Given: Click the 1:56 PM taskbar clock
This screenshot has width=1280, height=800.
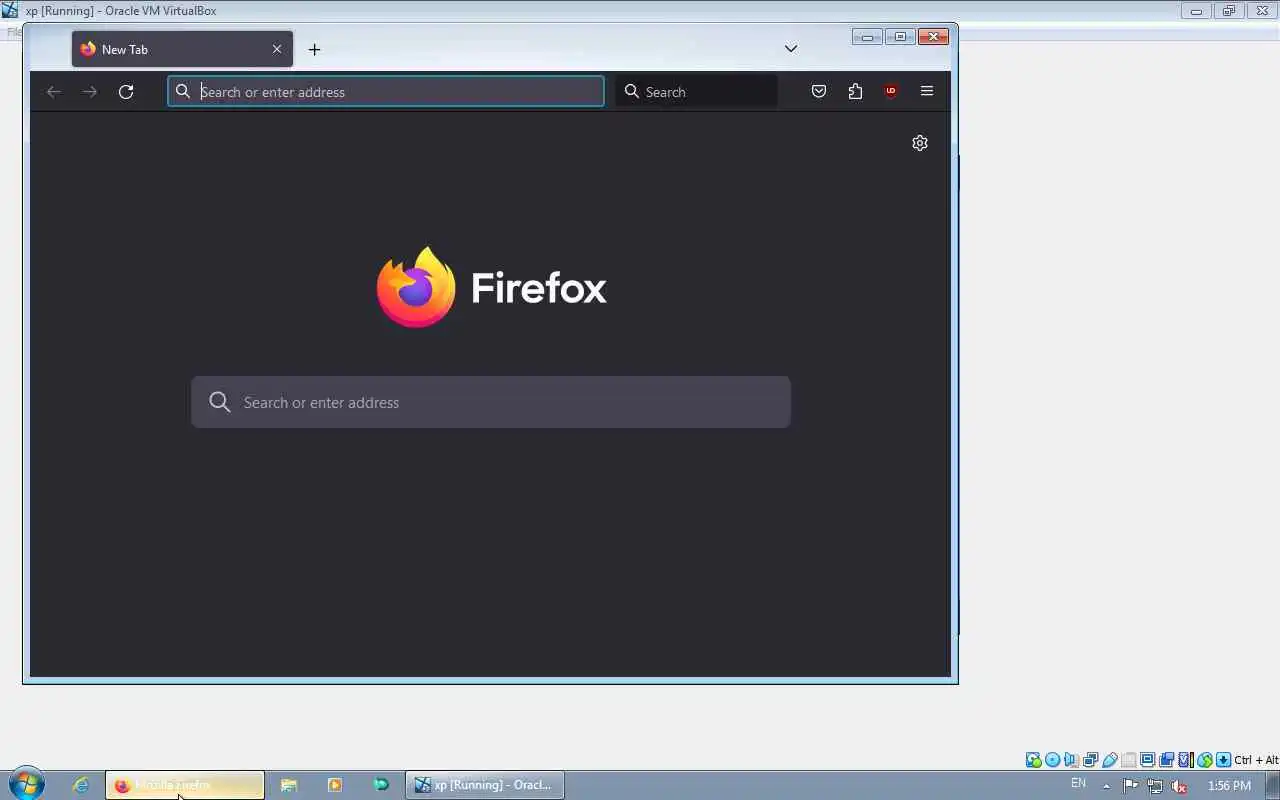Looking at the screenshot, I should click(1229, 786).
